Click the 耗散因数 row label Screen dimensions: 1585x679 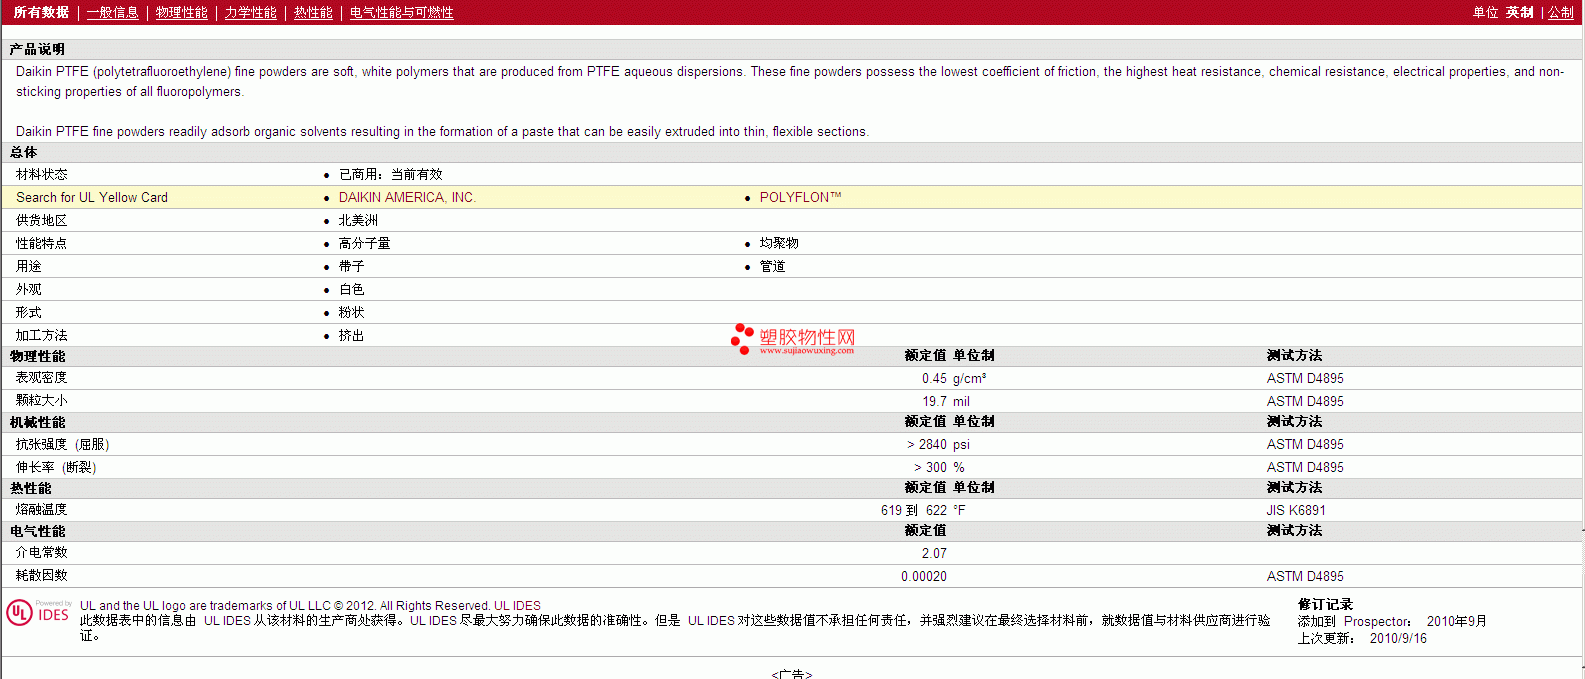click(x=41, y=575)
